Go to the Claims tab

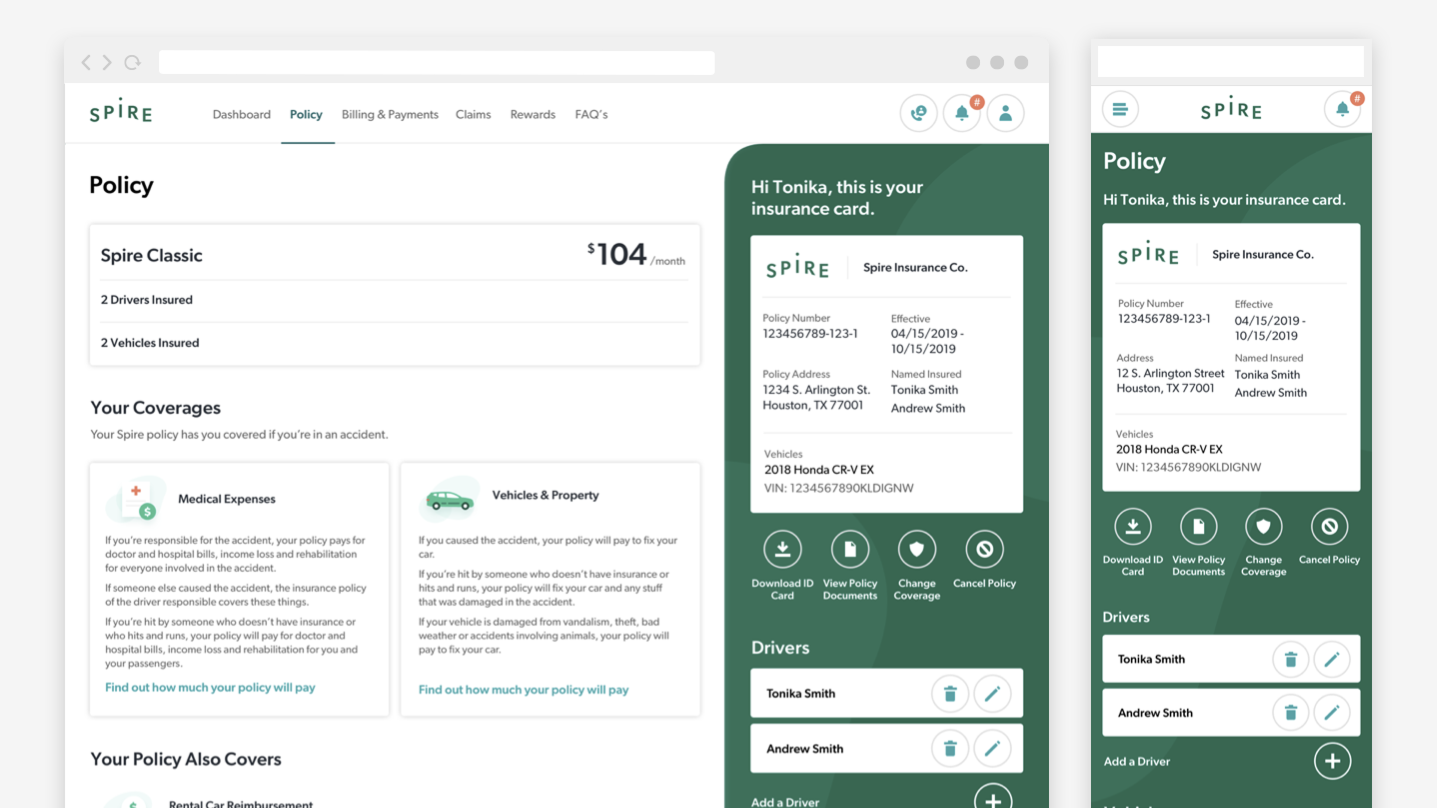(x=473, y=115)
